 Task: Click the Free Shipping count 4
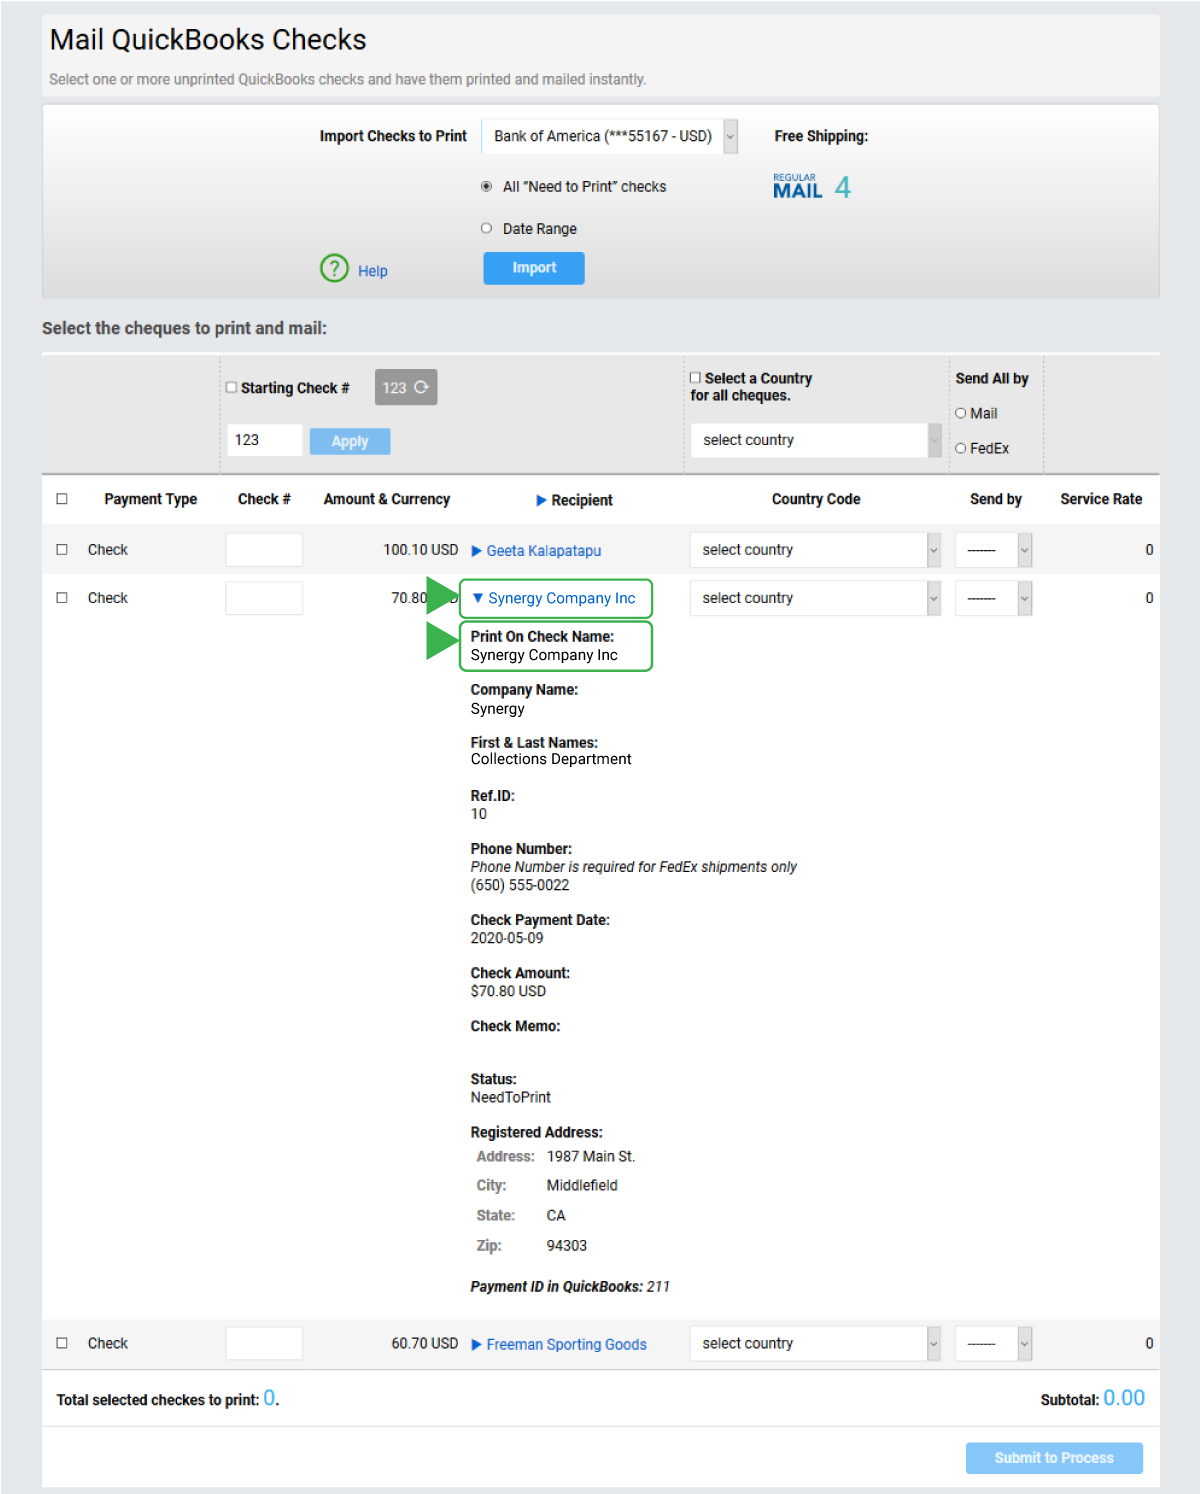843,187
